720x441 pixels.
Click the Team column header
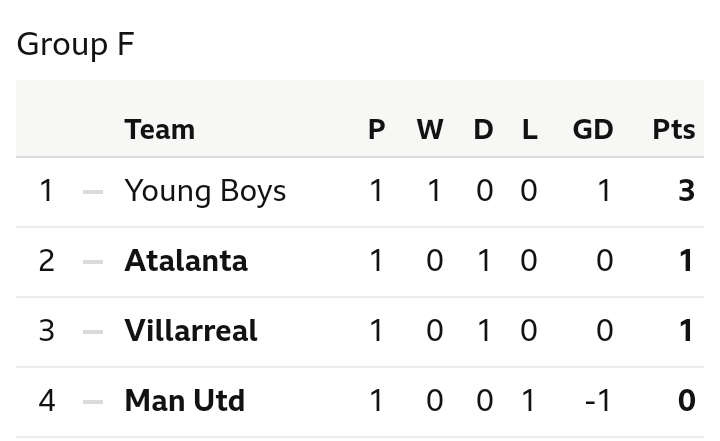pos(160,130)
